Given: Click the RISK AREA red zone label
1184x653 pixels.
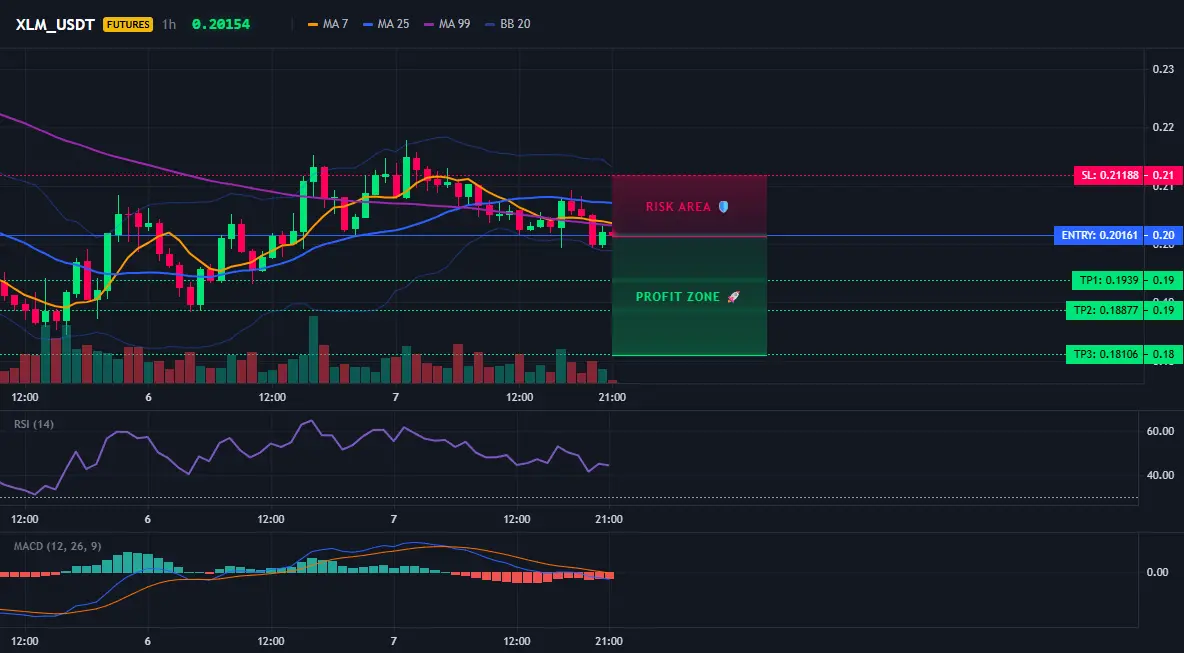Looking at the screenshot, I should [x=687, y=207].
